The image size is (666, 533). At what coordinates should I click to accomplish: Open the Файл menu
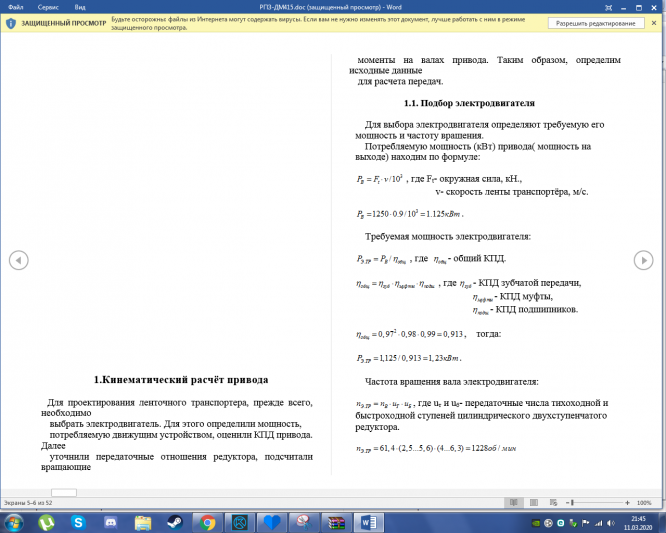point(16,7)
